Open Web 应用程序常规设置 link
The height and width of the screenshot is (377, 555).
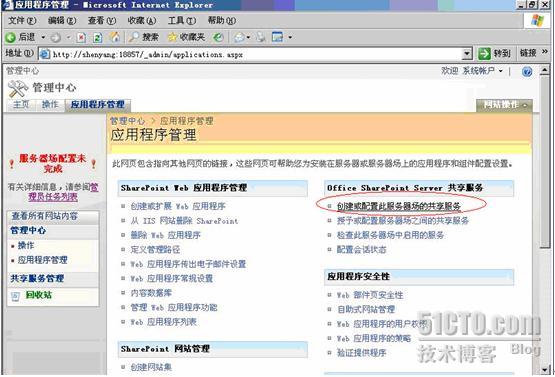(x=171, y=279)
